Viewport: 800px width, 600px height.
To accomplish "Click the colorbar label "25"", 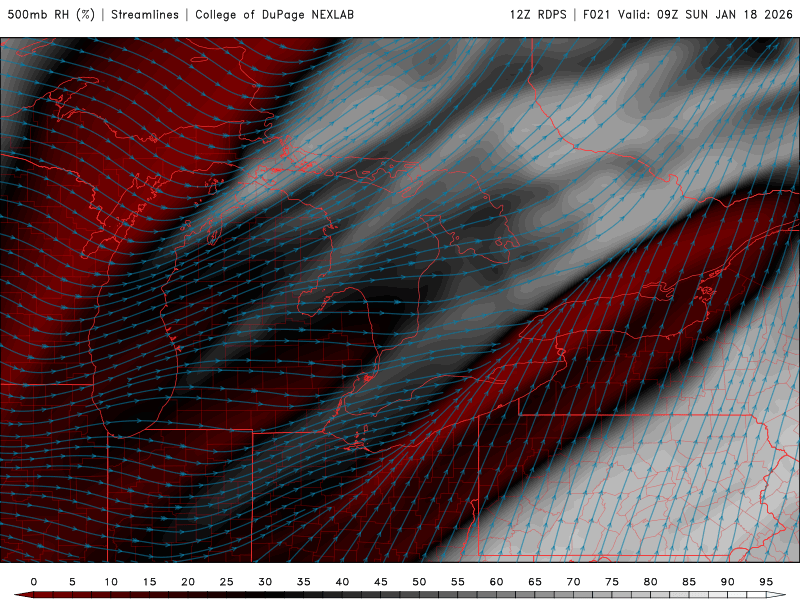I will (x=227, y=582).
